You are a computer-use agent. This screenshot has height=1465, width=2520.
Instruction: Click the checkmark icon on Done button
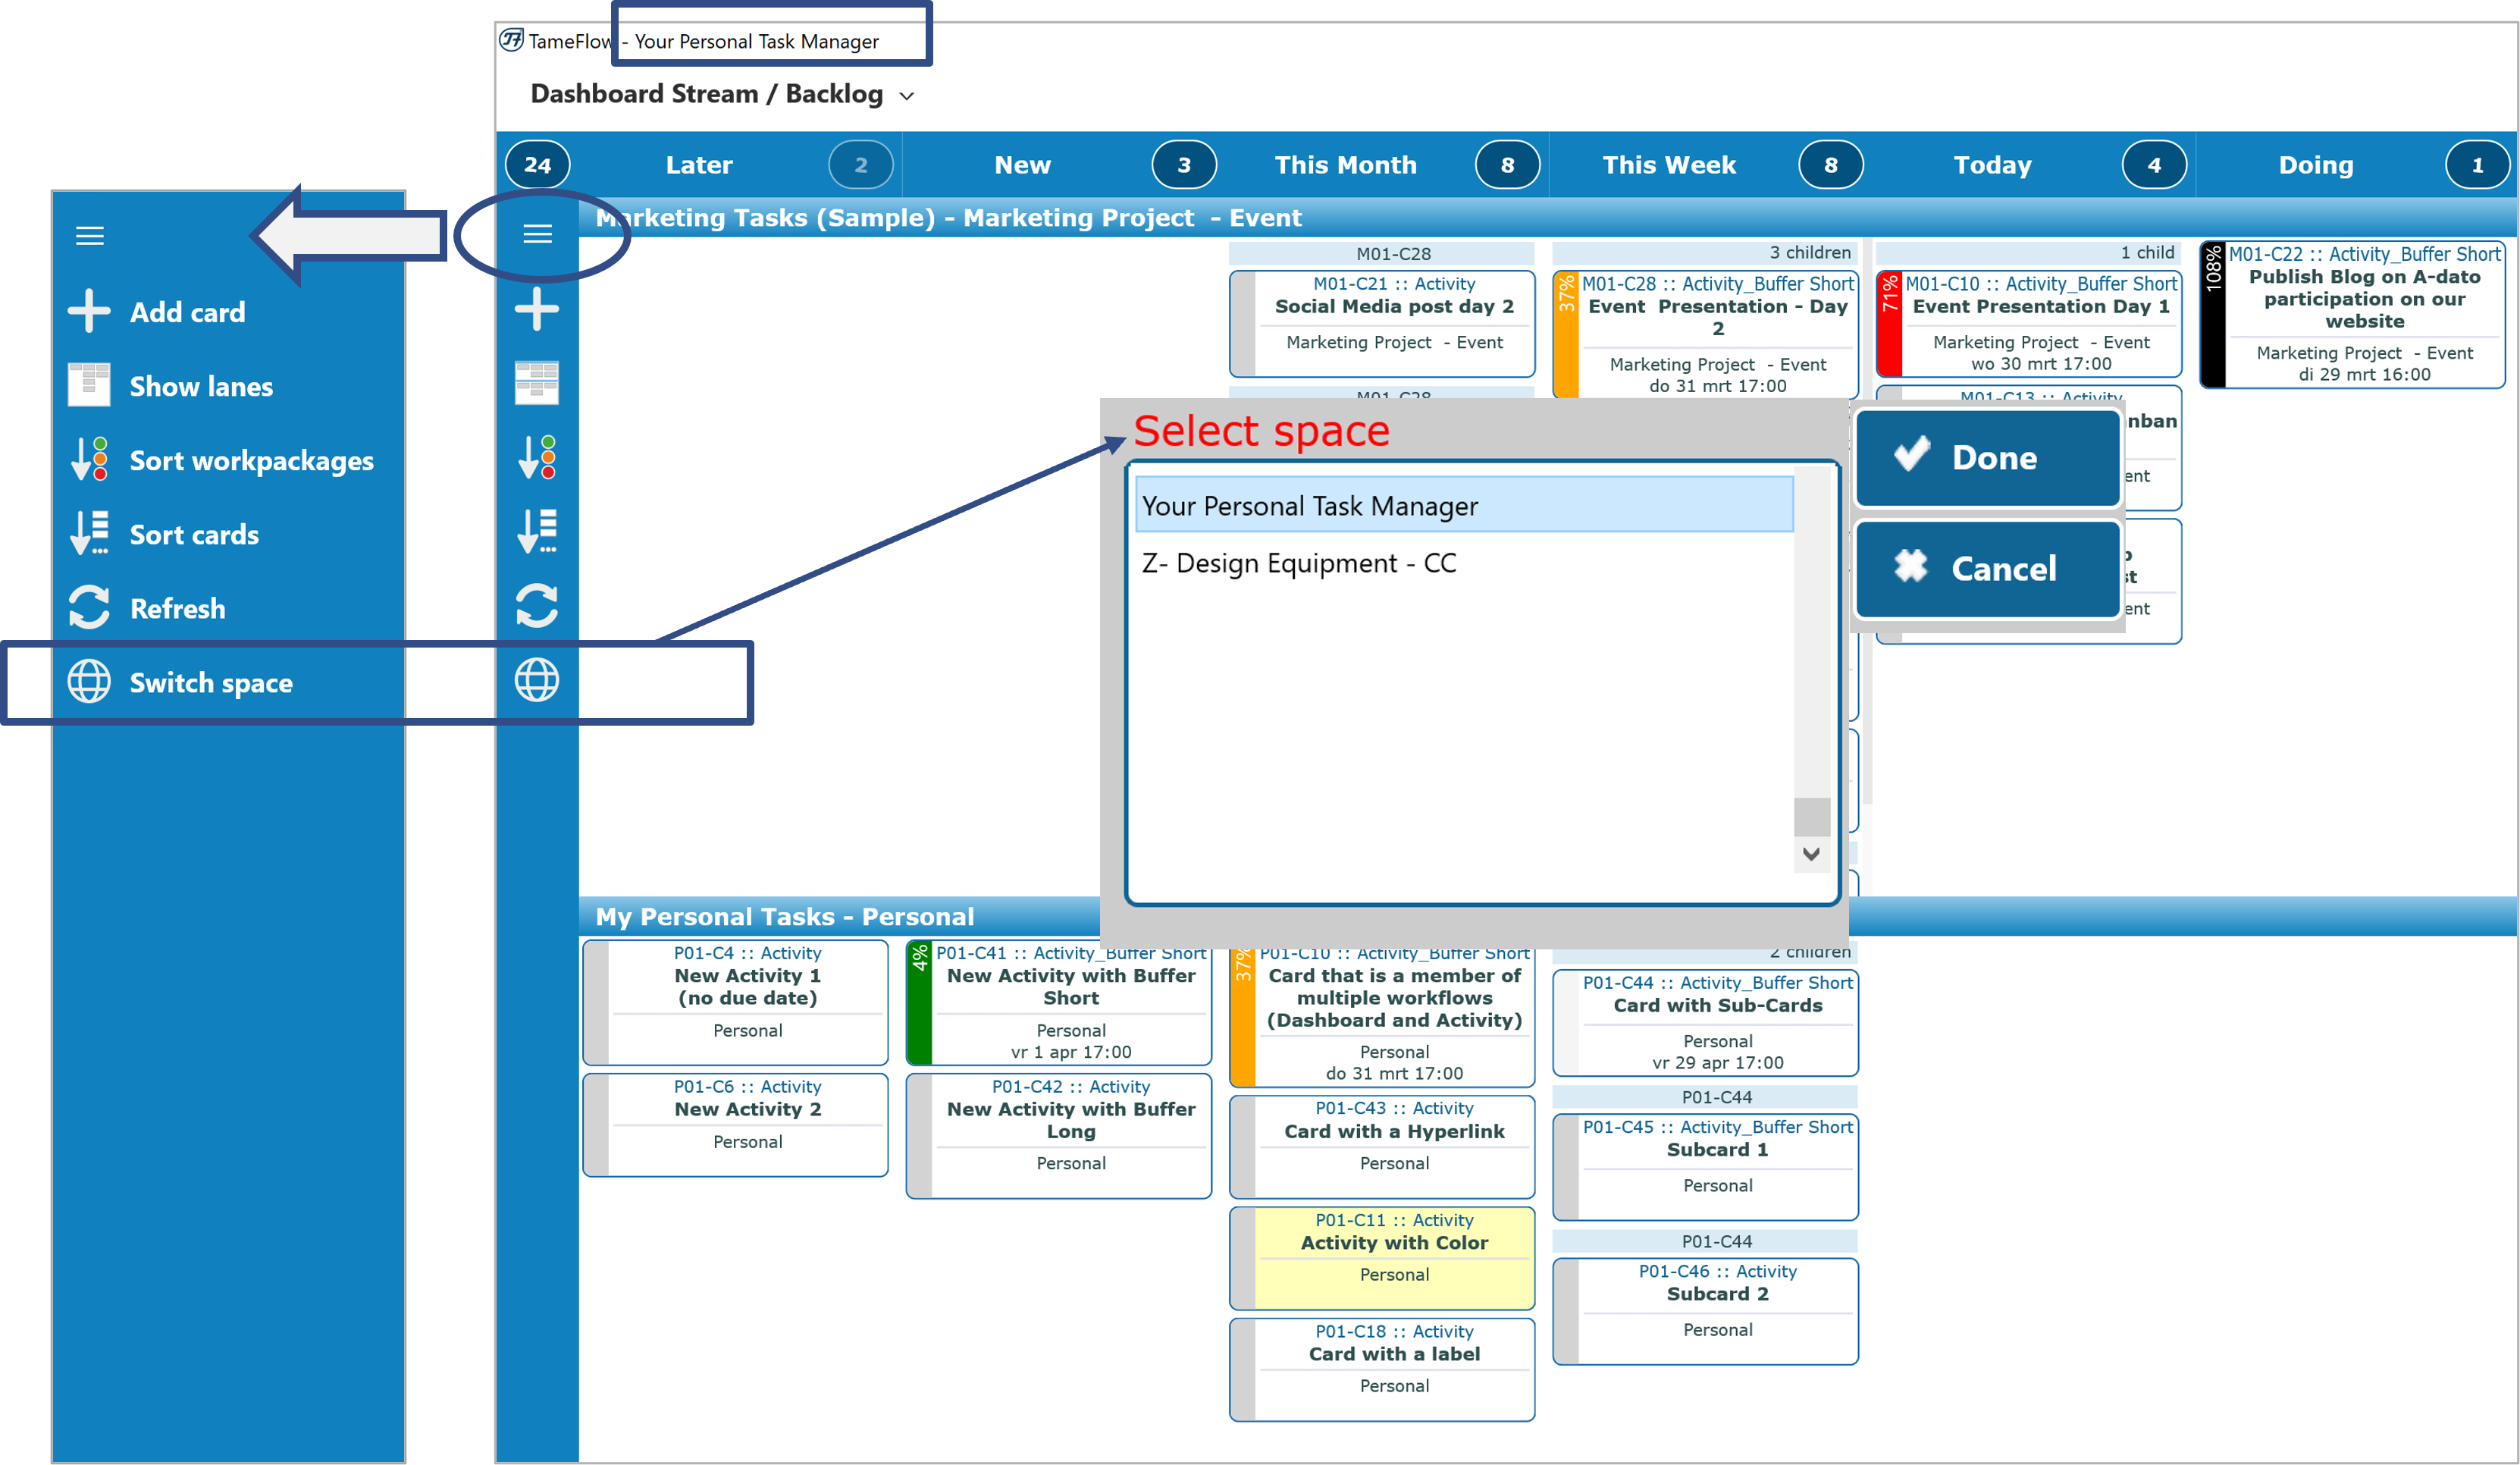point(1912,455)
